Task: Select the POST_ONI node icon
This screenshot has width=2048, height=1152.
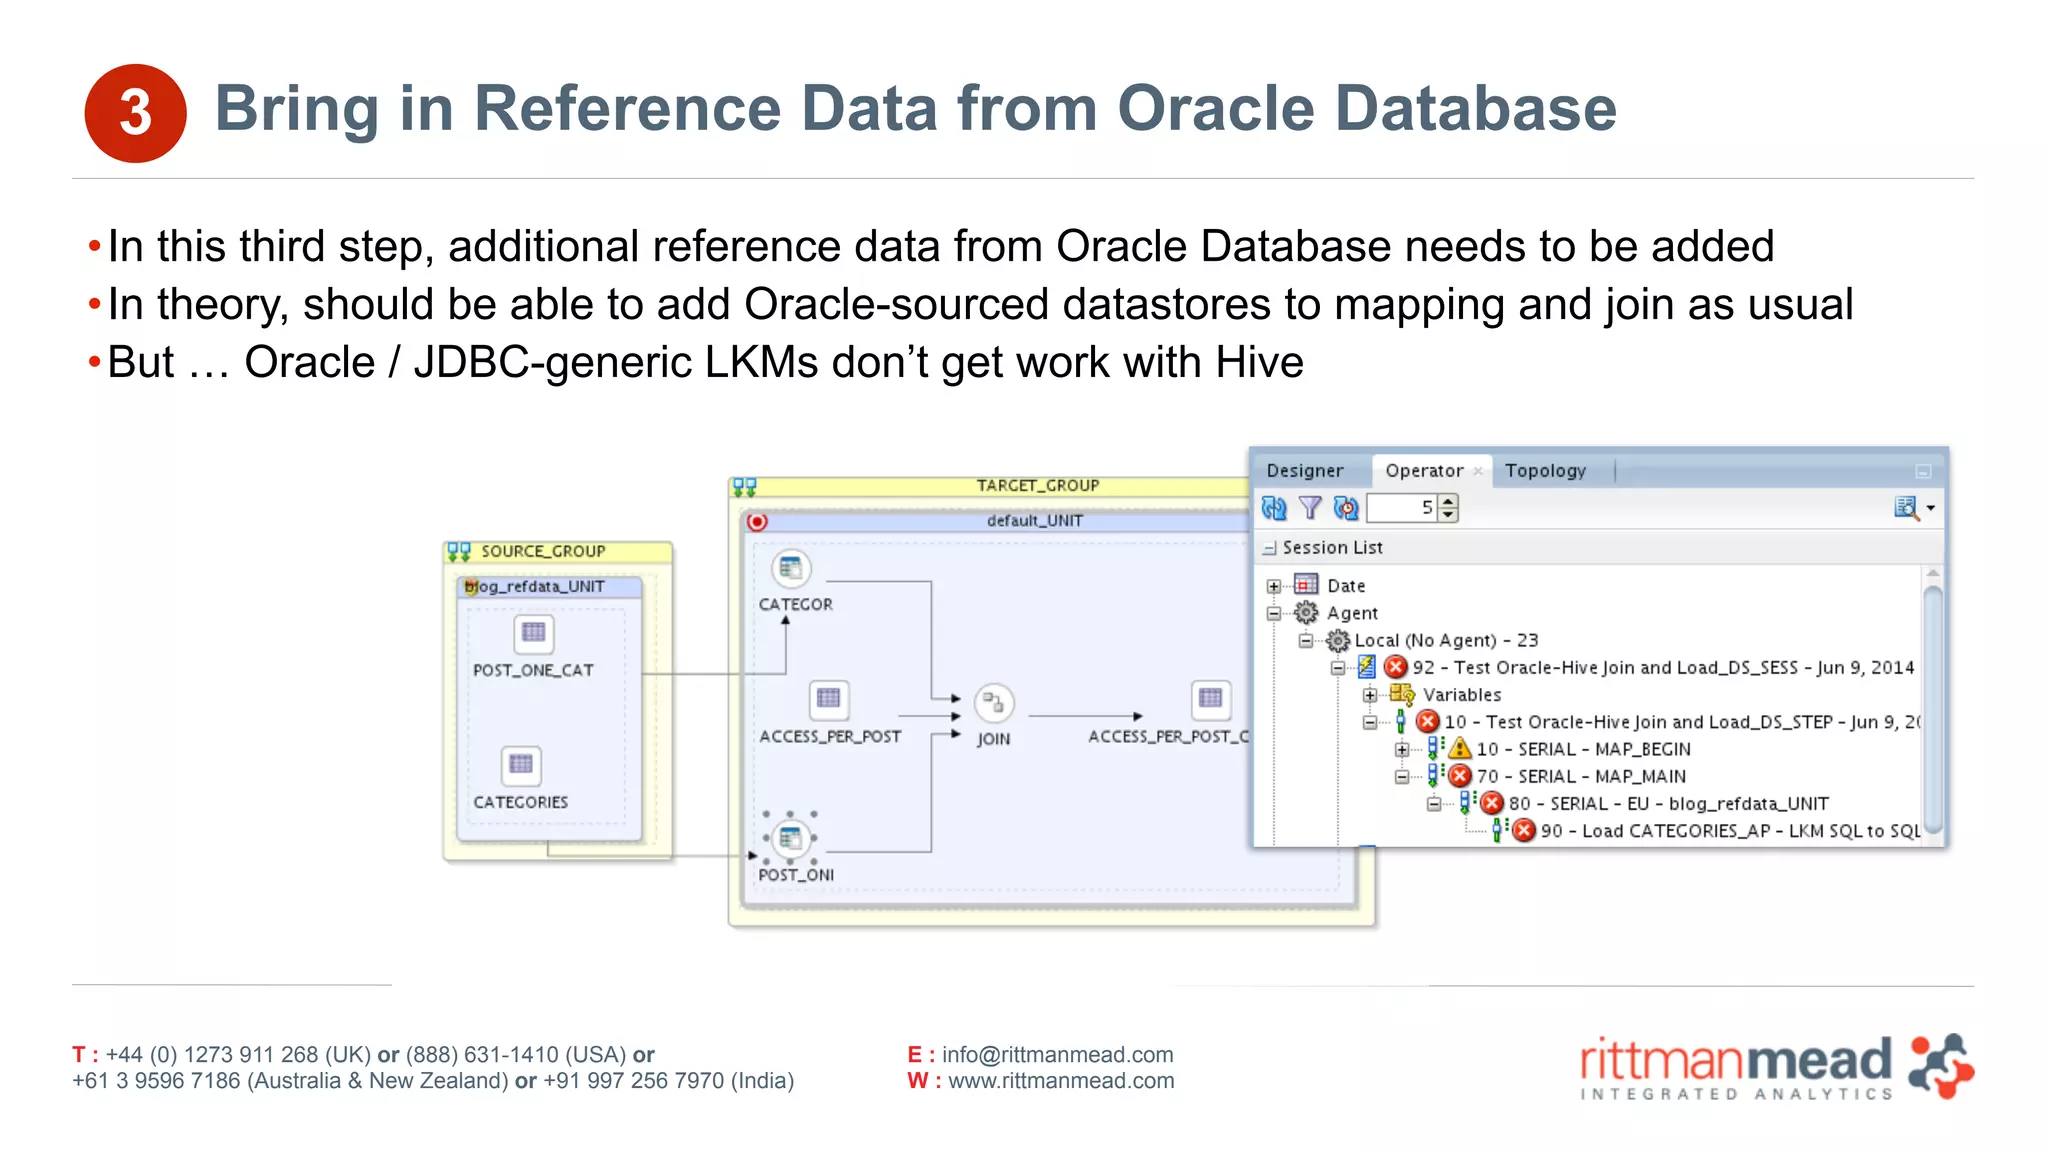Action: (x=790, y=838)
